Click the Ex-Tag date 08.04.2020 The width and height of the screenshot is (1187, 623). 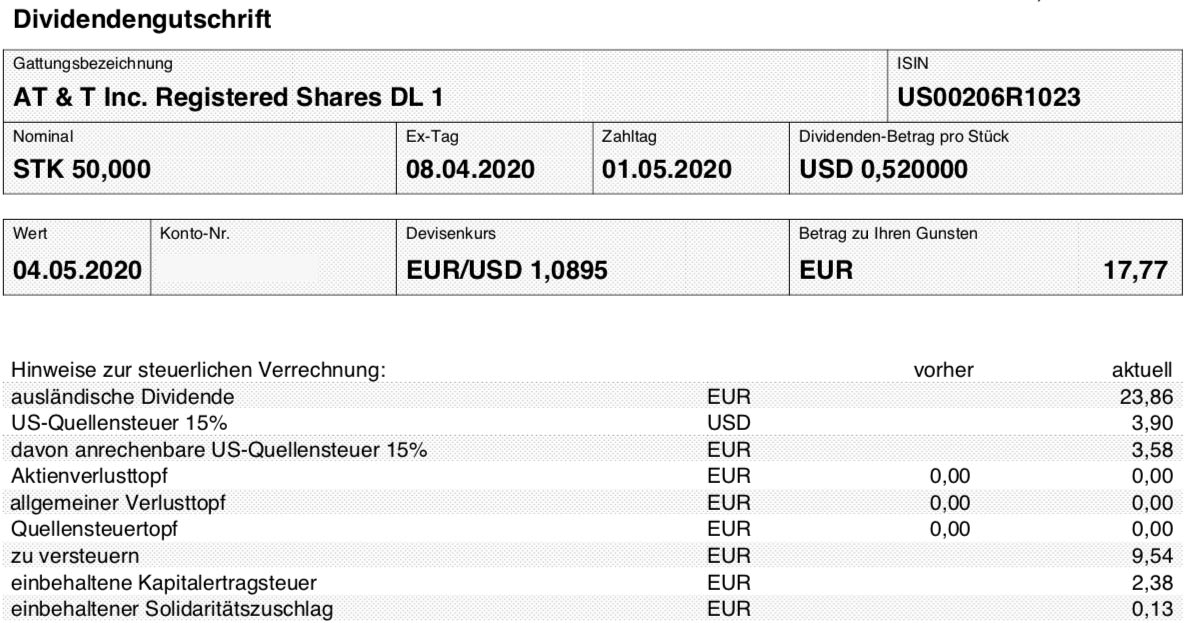[470, 169]
